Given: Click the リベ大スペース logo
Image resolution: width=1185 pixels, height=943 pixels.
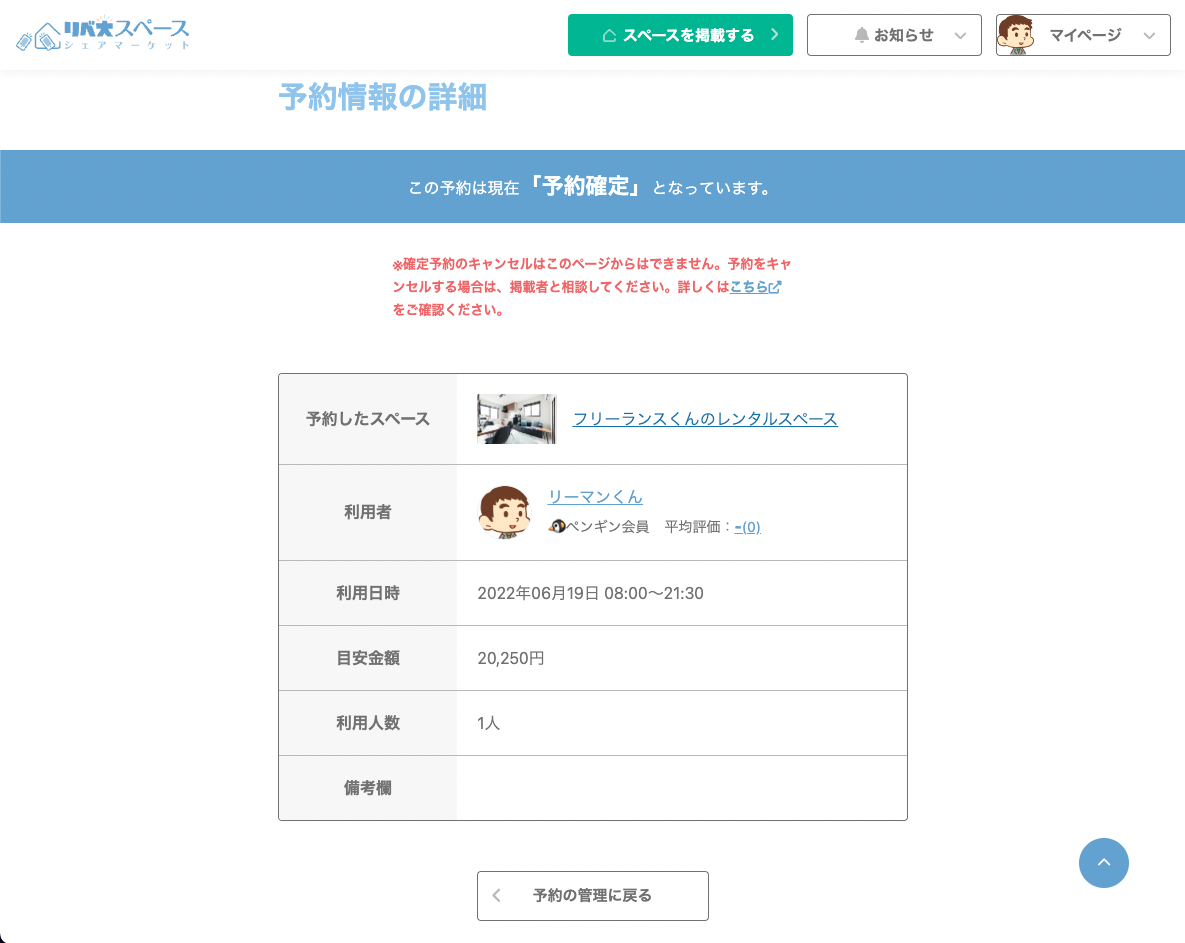Looking at the screenshot, I should tap(103, 35).
